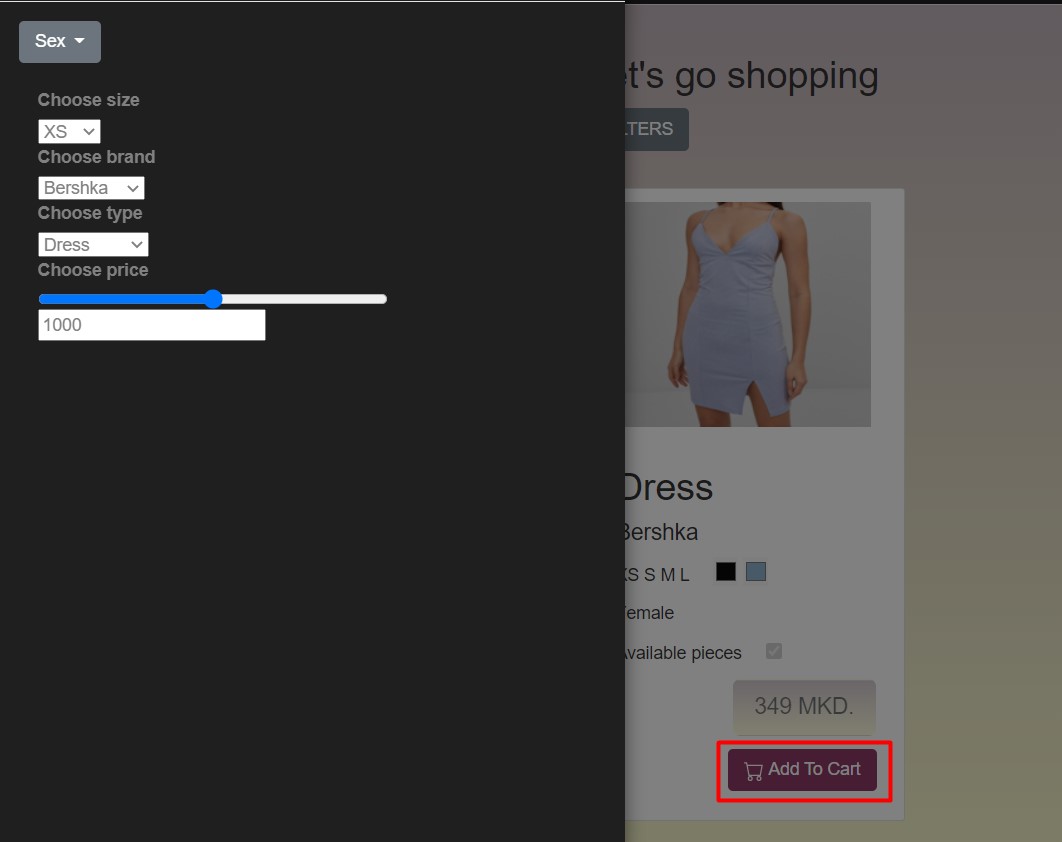Image resolution: width=1062 pixels, height=842 pixels.
Task: Select the light blue color swatch
Action: 756,571
